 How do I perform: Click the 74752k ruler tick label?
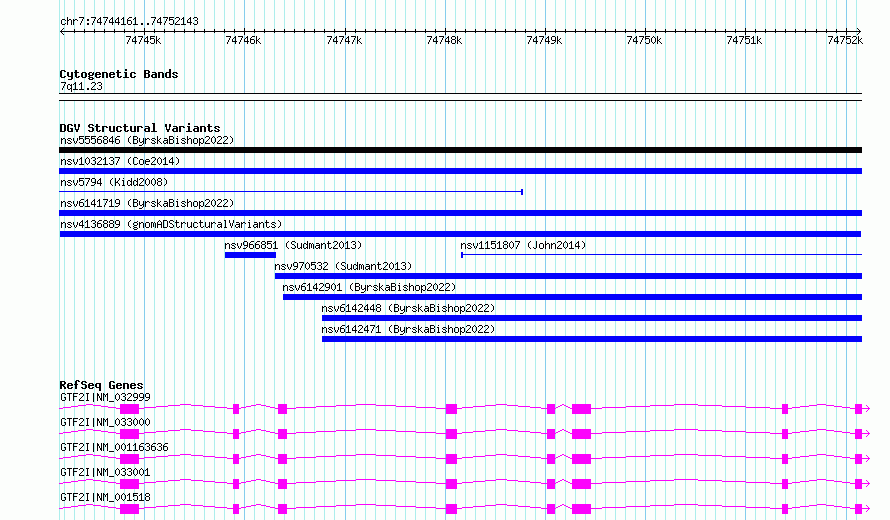pyautogui.click(x=845, y=40)
